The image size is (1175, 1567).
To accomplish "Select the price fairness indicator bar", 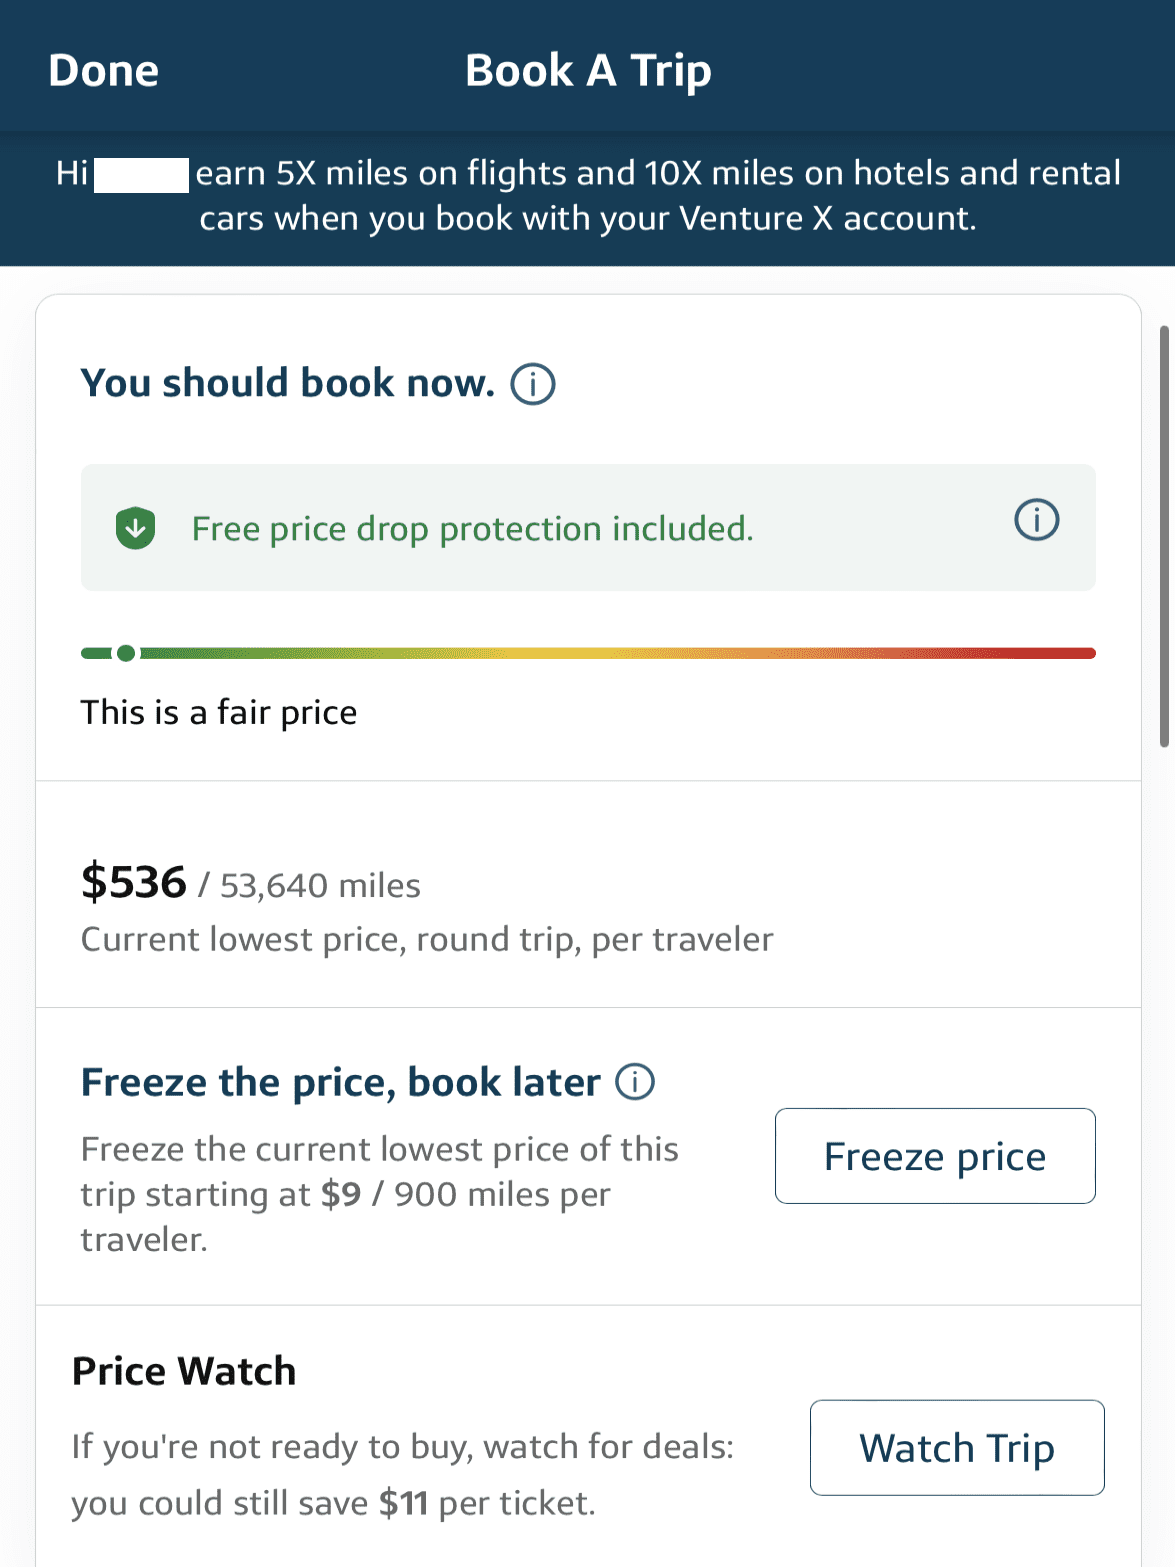I will pos(588,653).
